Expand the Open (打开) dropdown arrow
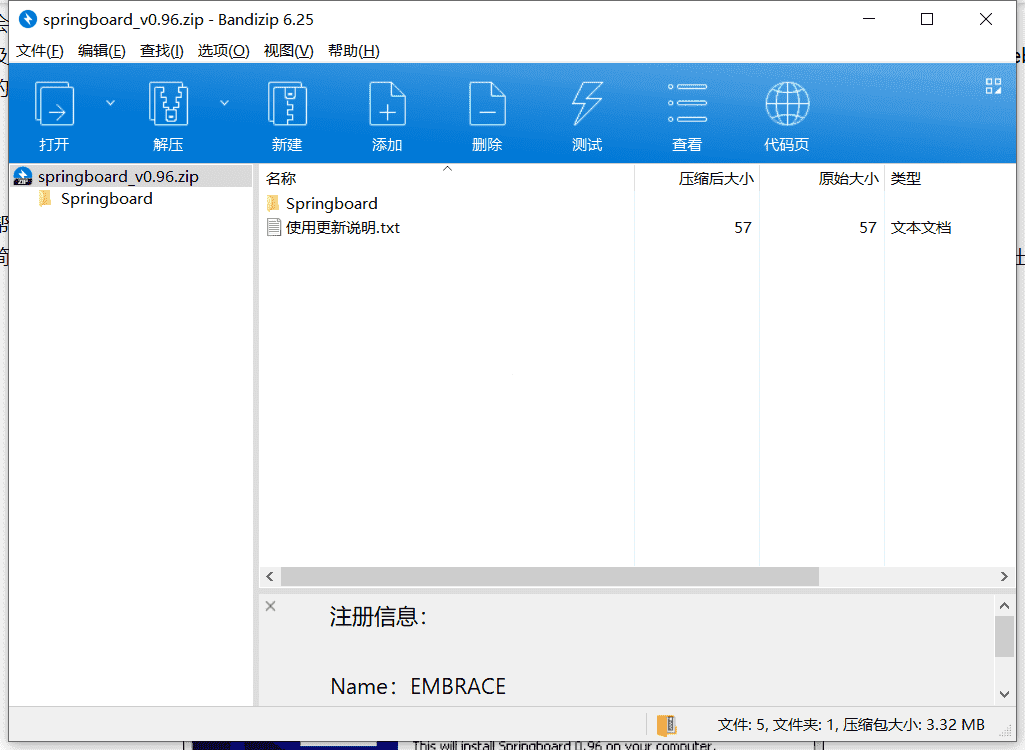 click(x=110, y=103)
